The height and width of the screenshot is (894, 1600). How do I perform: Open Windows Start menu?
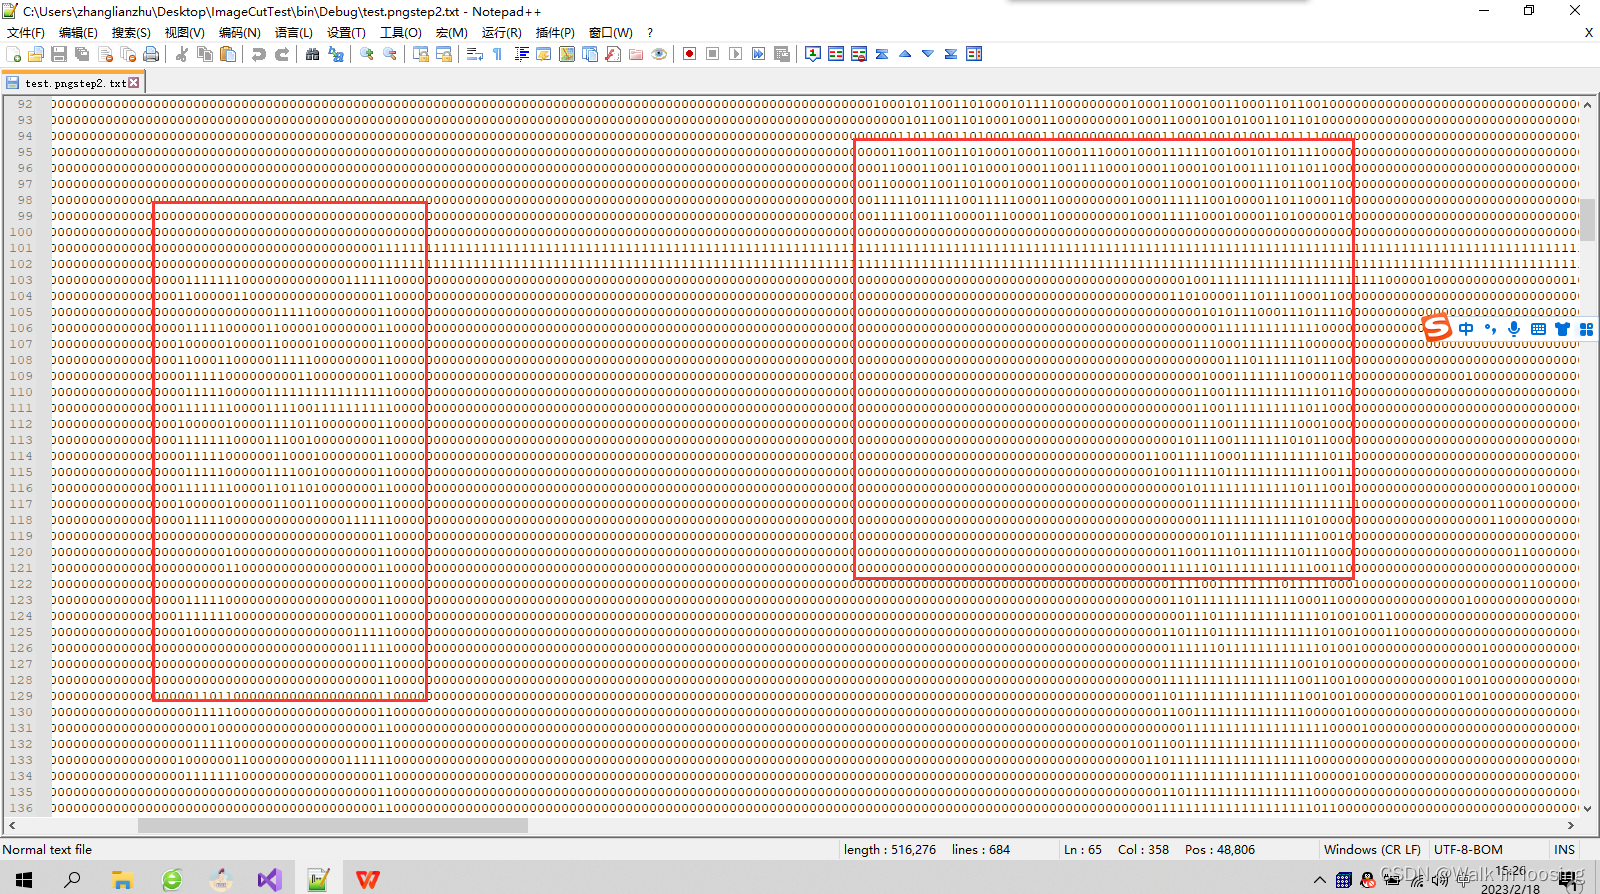(24, 880)
